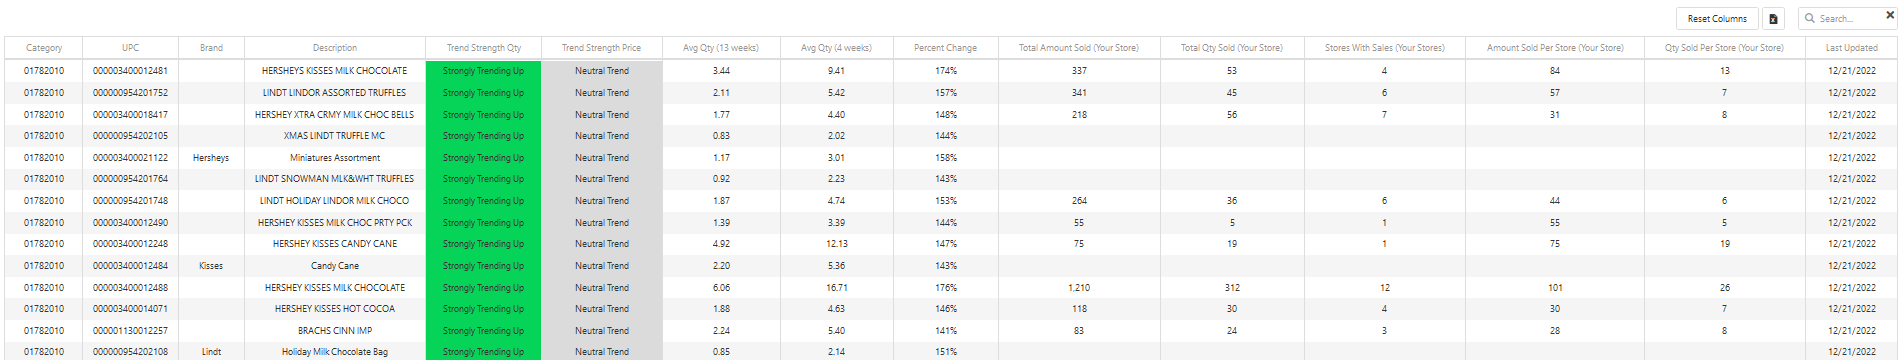Click the green Strongly Trending Up cell for Candy Cane
This screenshot has width=1902, height=360.
[484, 266]
